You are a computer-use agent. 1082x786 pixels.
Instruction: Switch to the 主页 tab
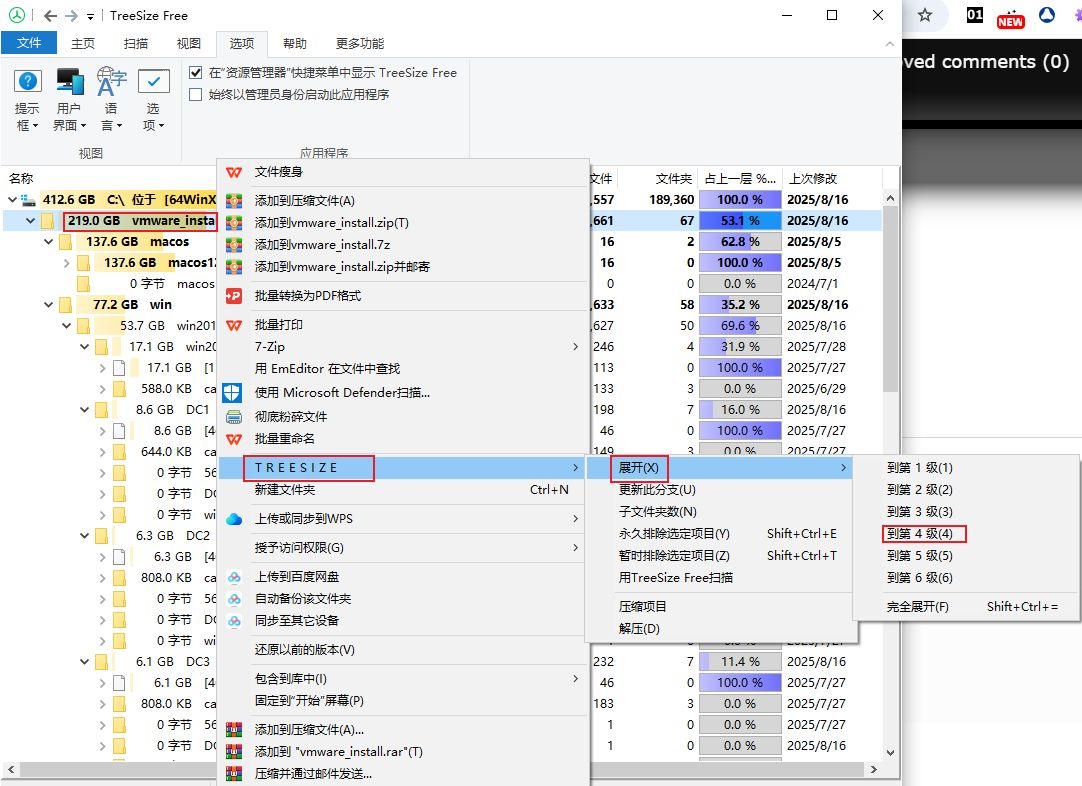click(83, 43)
